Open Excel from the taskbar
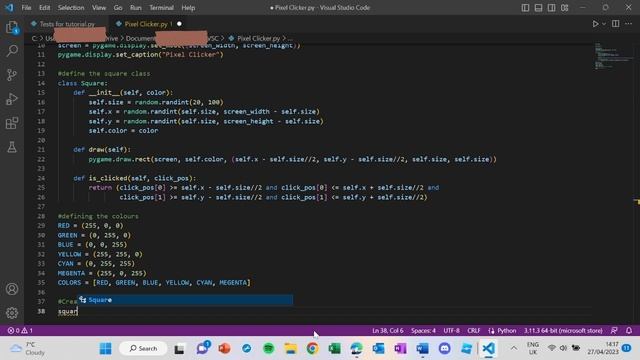 [x=334, y=349]
